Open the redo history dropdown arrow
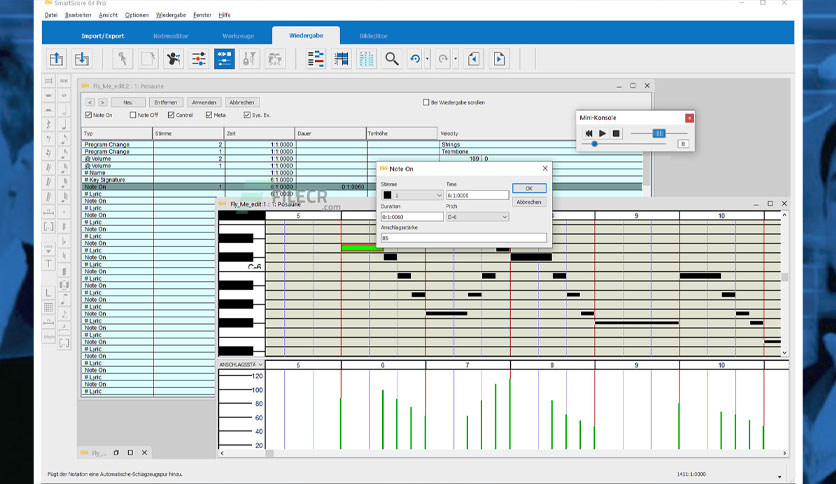 pyautogui.click(x=455, y=59)
